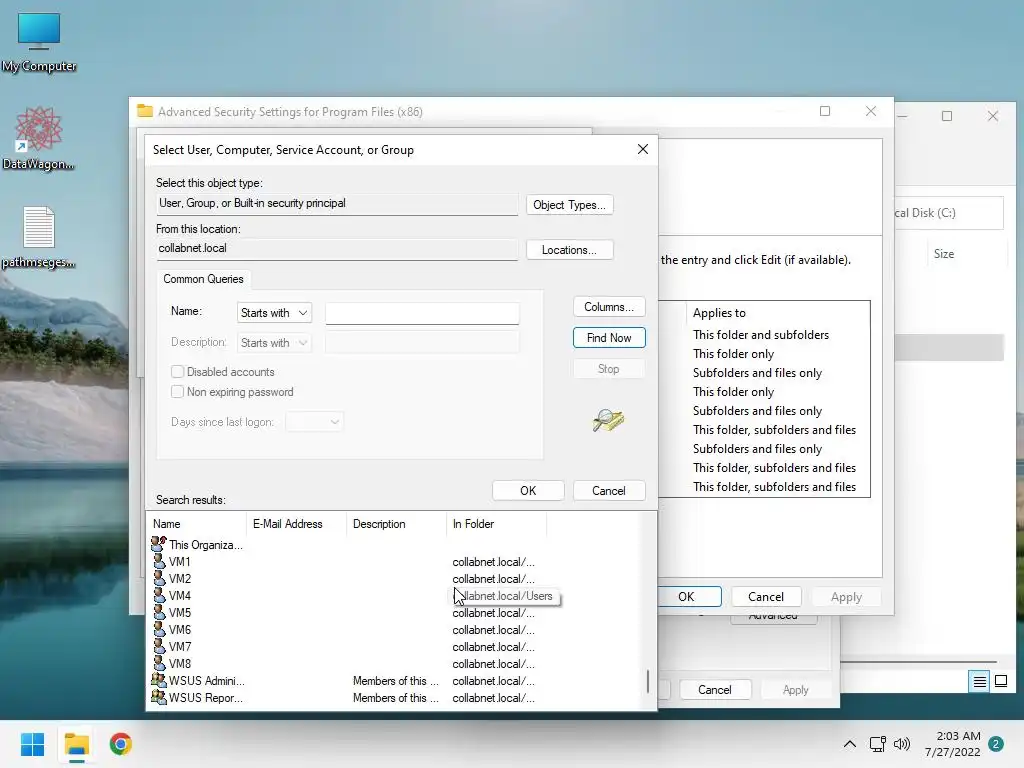The image size is (1024, 768).
Task: Open the Name 'Starts with' dropdown
Action: [274, 313]
